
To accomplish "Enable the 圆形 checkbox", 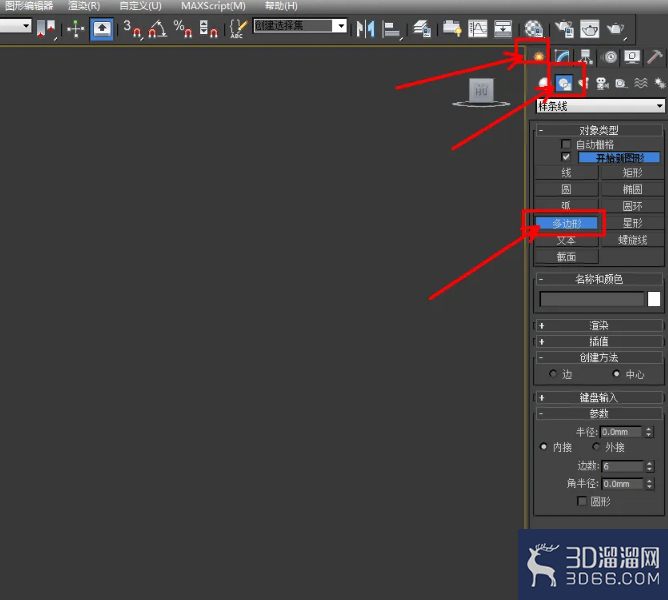I will click(x=582, y=501).
